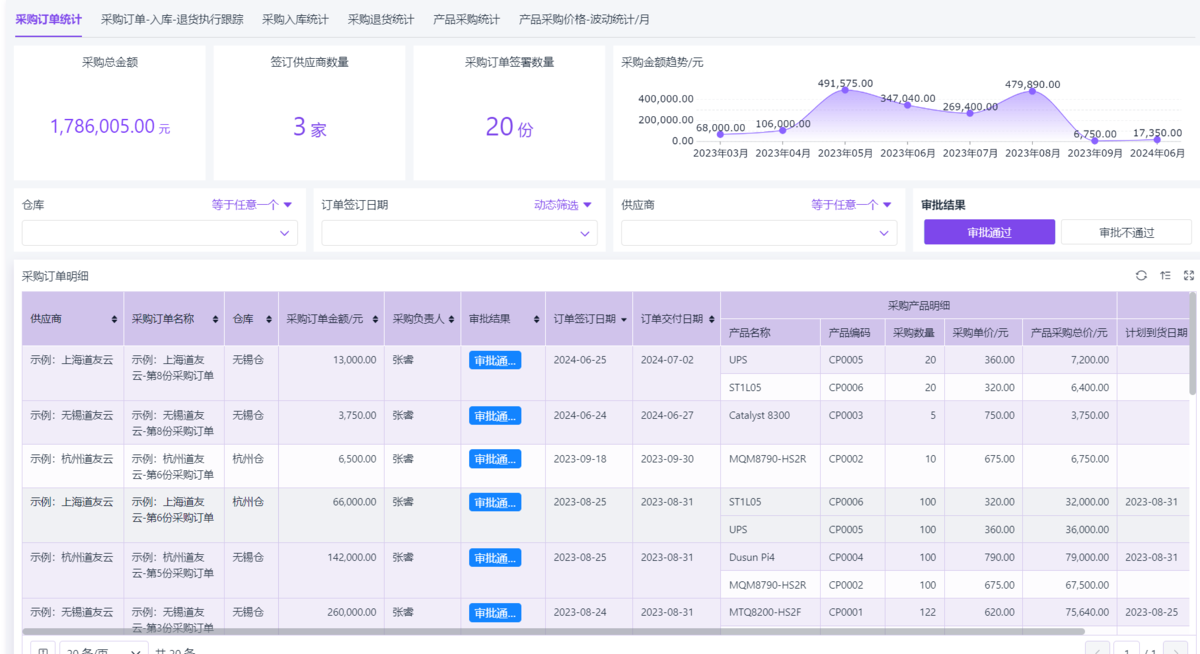Click the 计划到货日期 column header
This screenshot has height=654, width=1200.
tap(1156, 333)
